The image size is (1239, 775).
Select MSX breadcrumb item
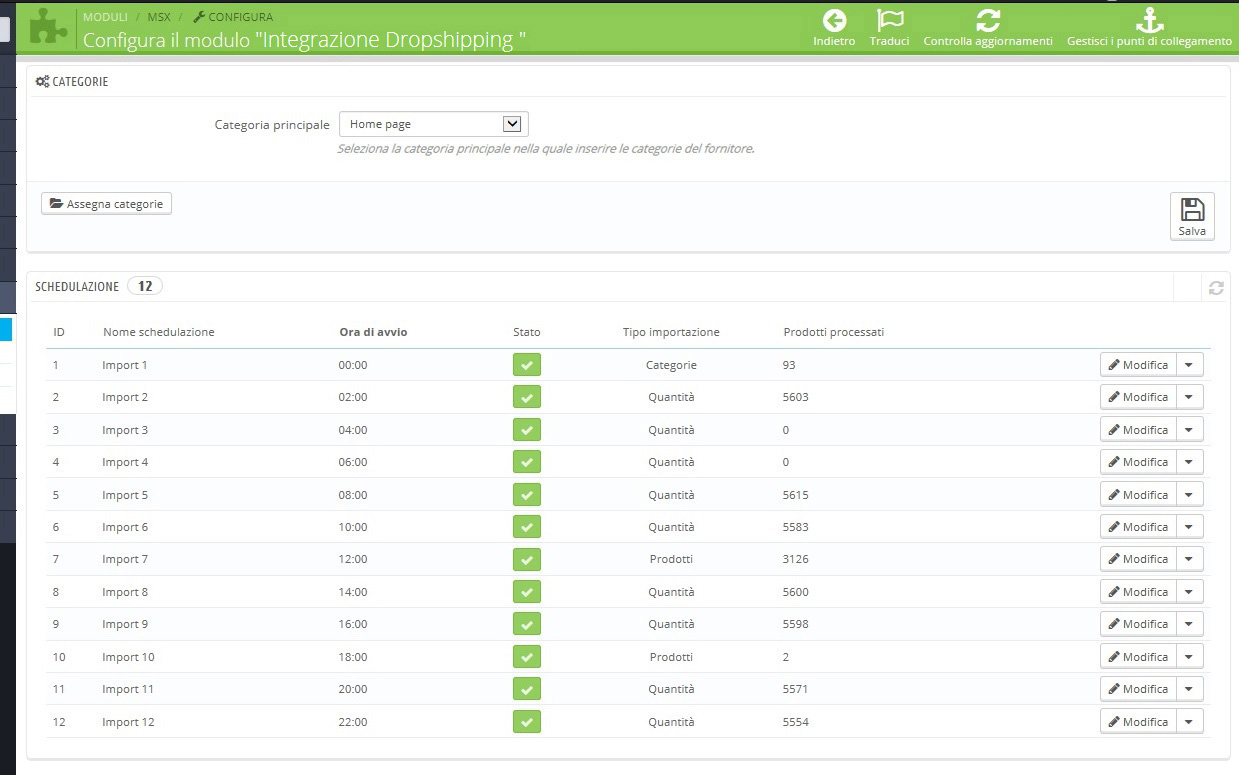pos(159,17)
